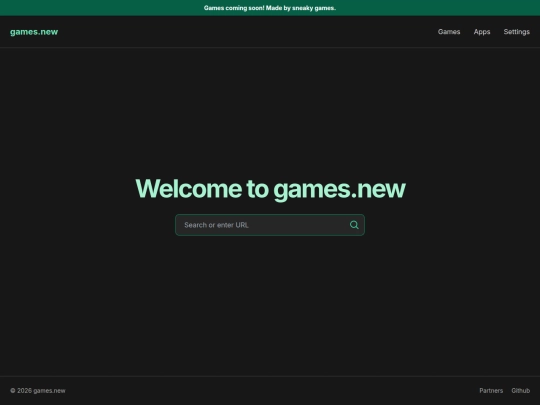Open the Partners footer link
The height and width of the screenshot is (405, 540).
491,391
